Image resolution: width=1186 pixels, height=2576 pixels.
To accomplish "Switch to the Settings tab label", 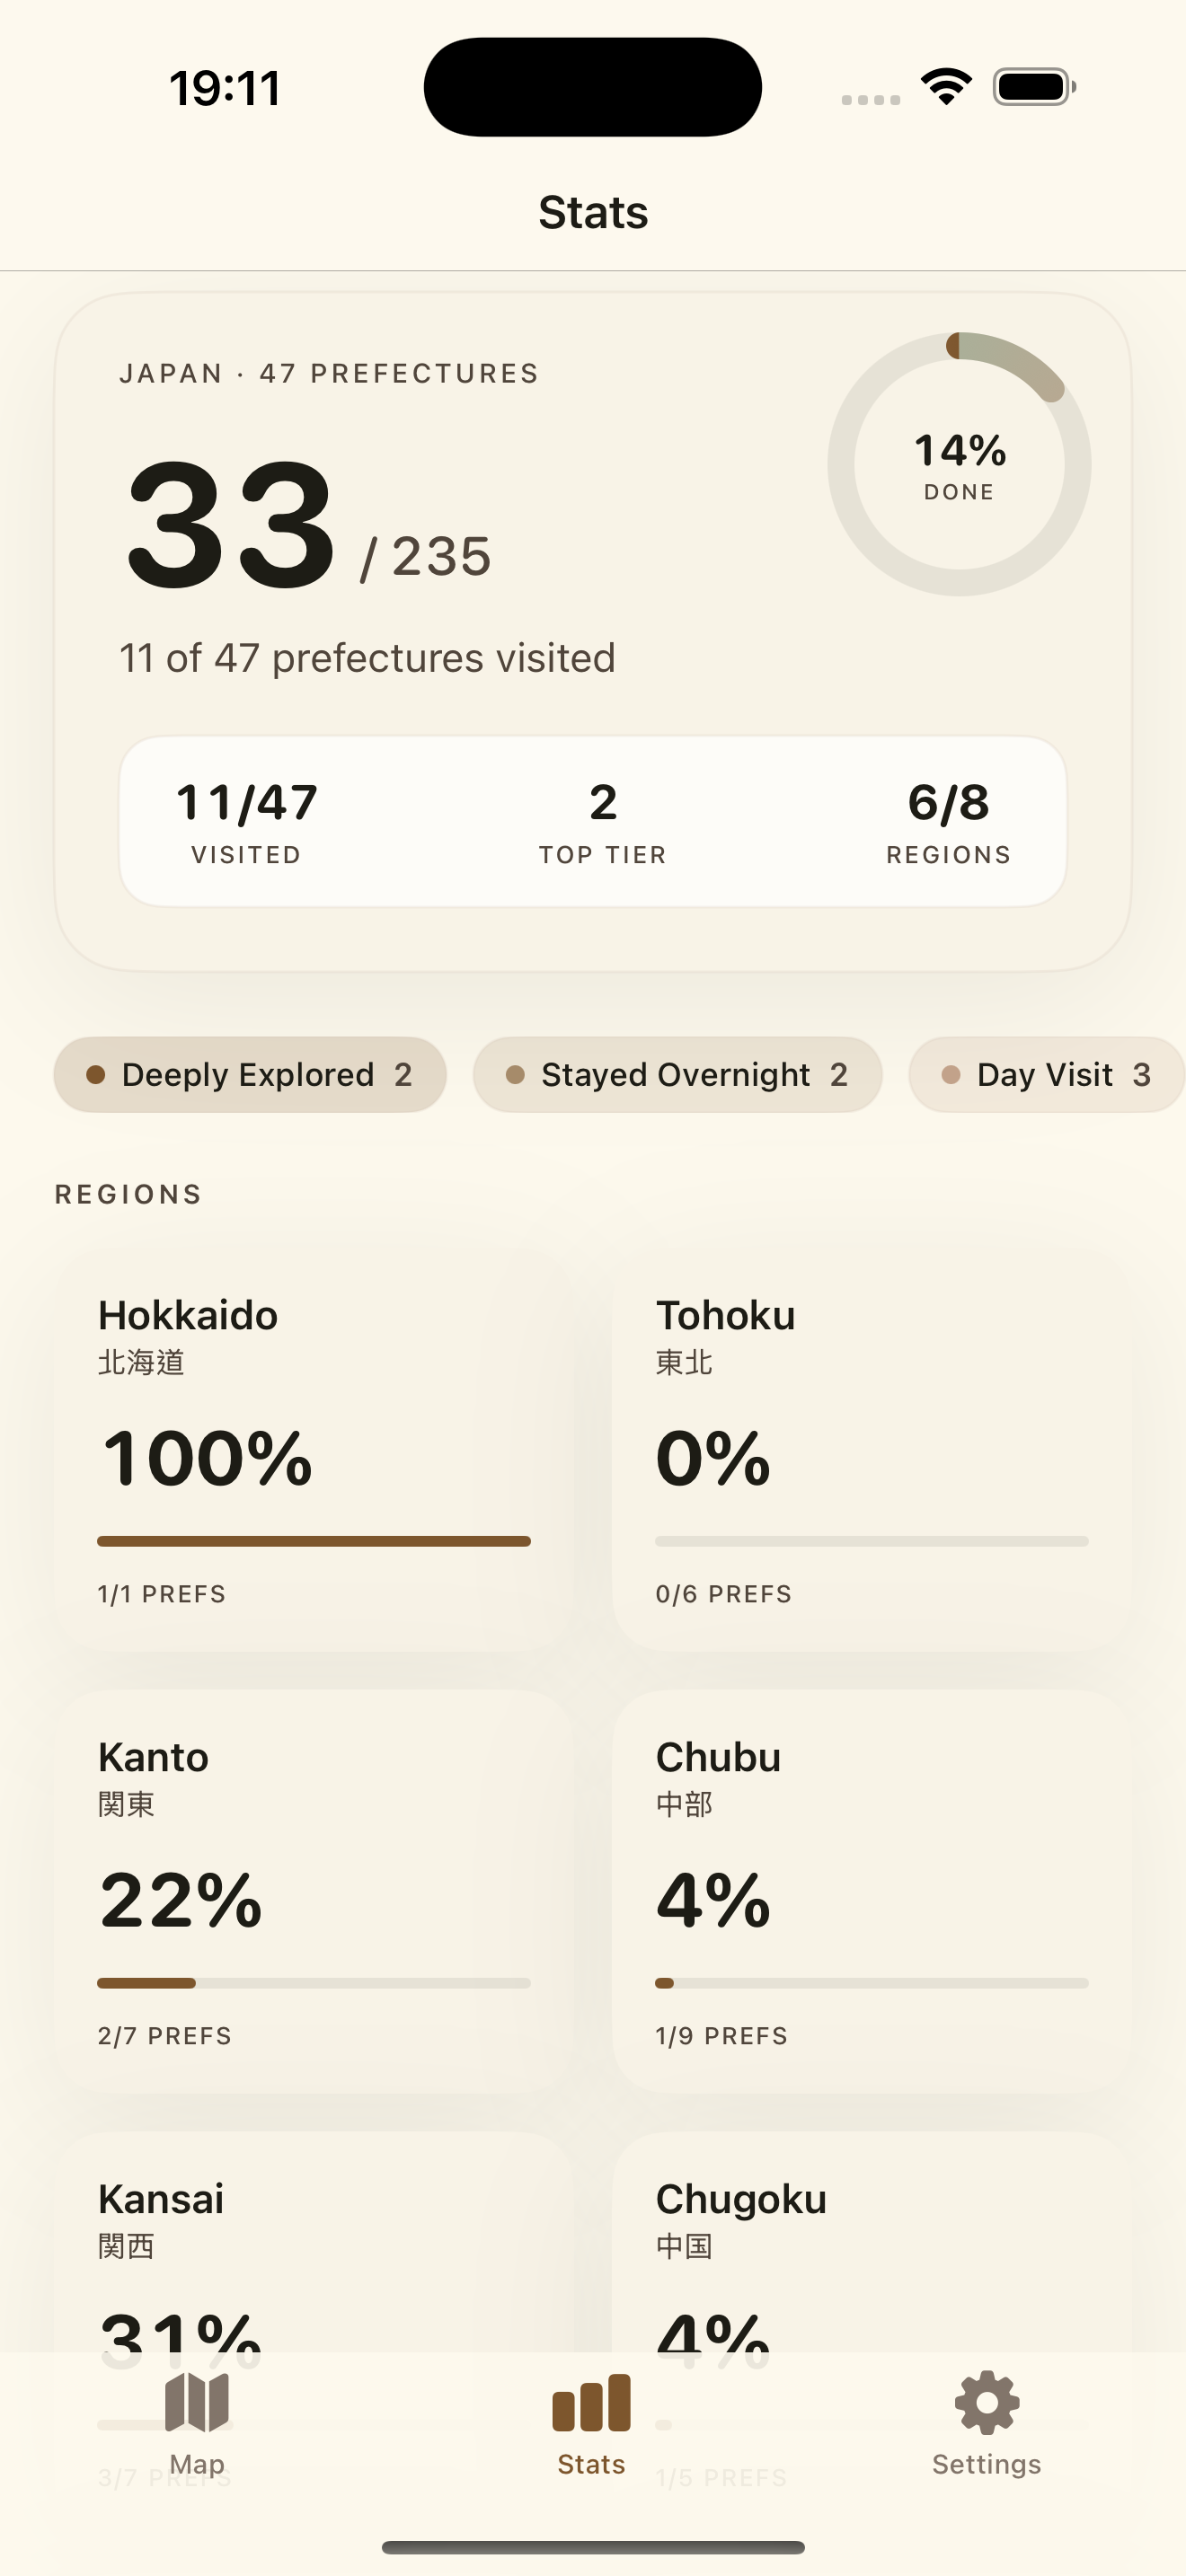I will point(987,2464).
